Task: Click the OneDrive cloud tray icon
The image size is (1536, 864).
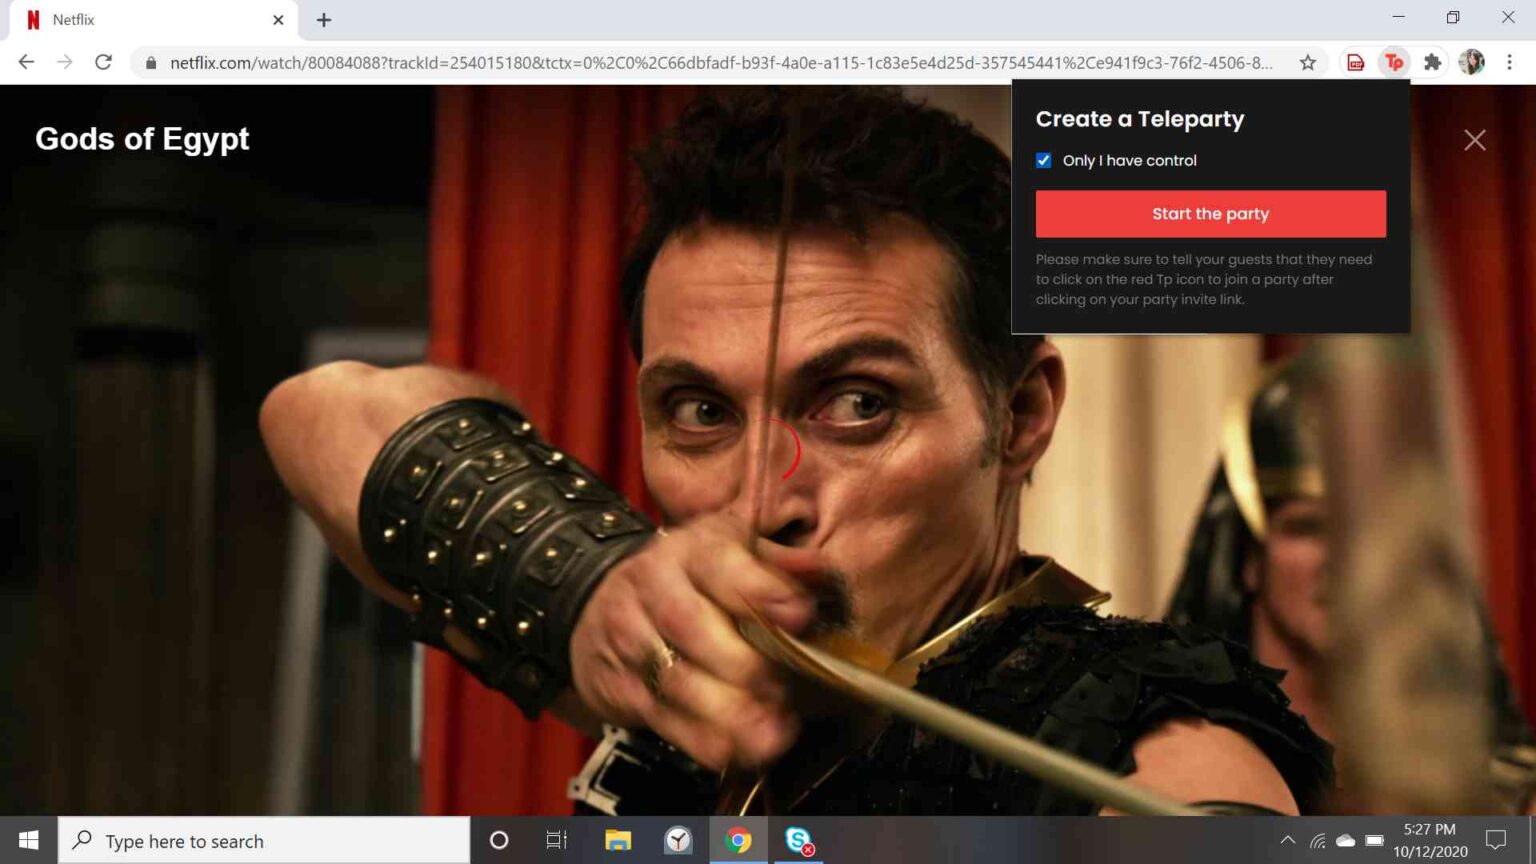Action: click(x=1346, y=841)
